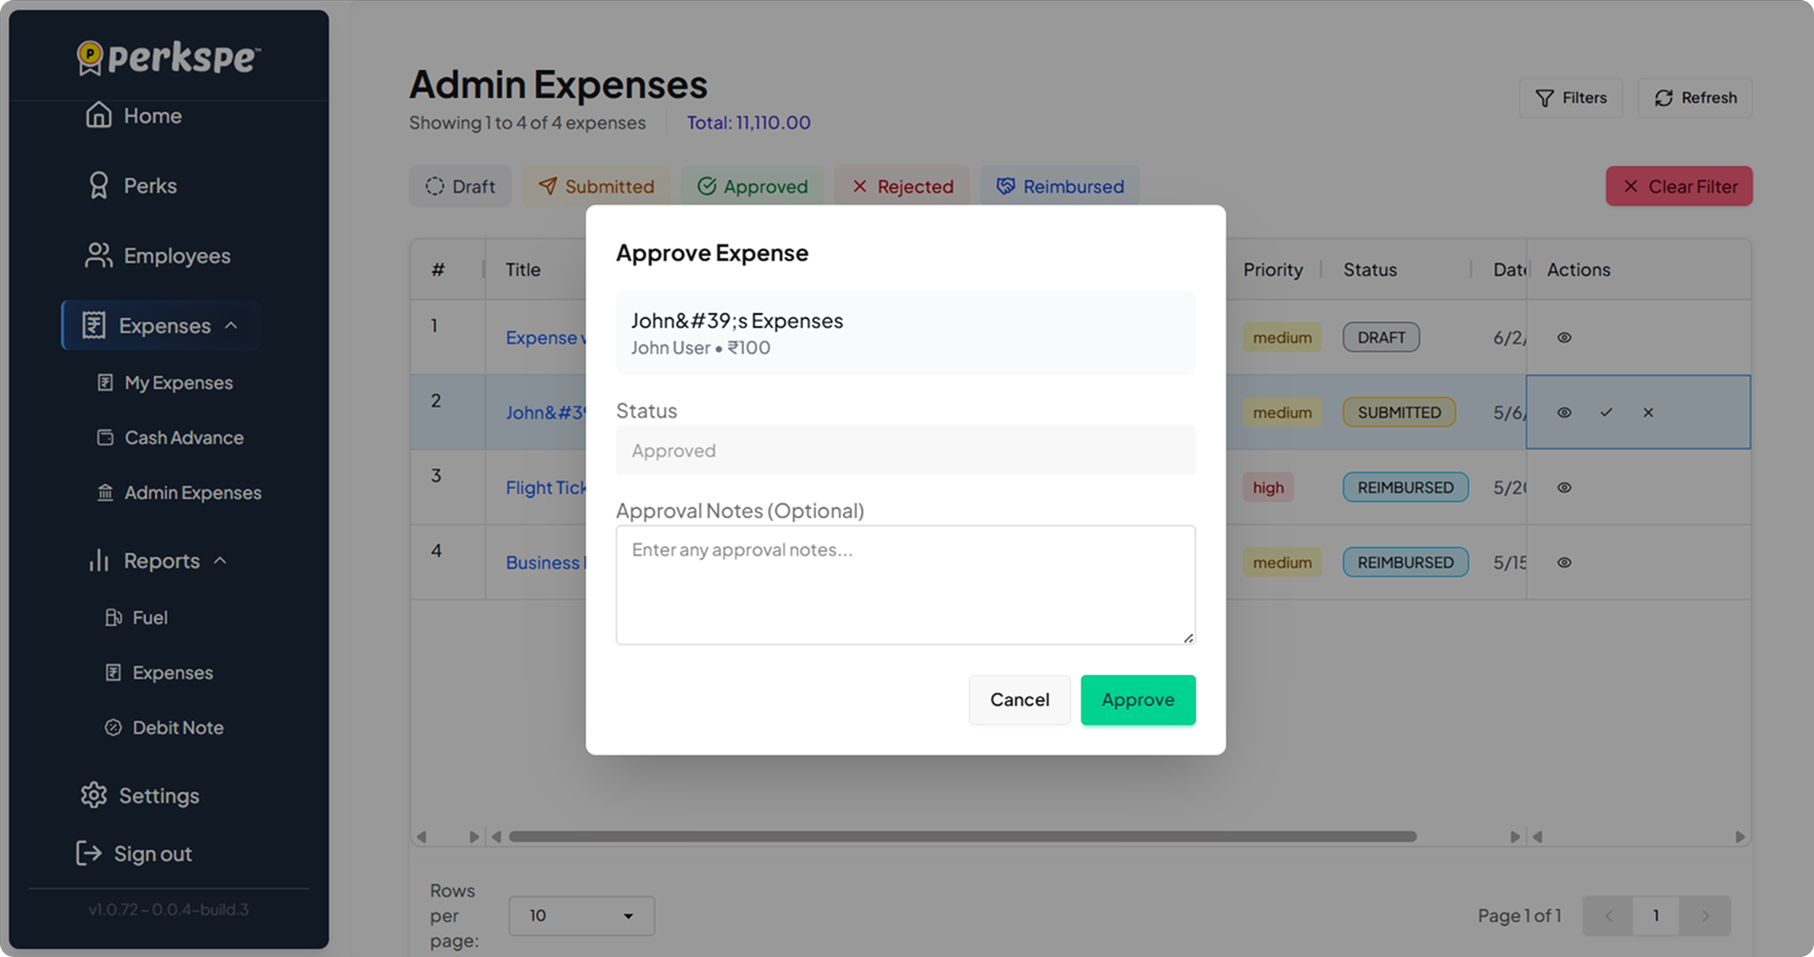
Task: View details of the SUBMITTED expense row
Action: tap(1564, 413)
